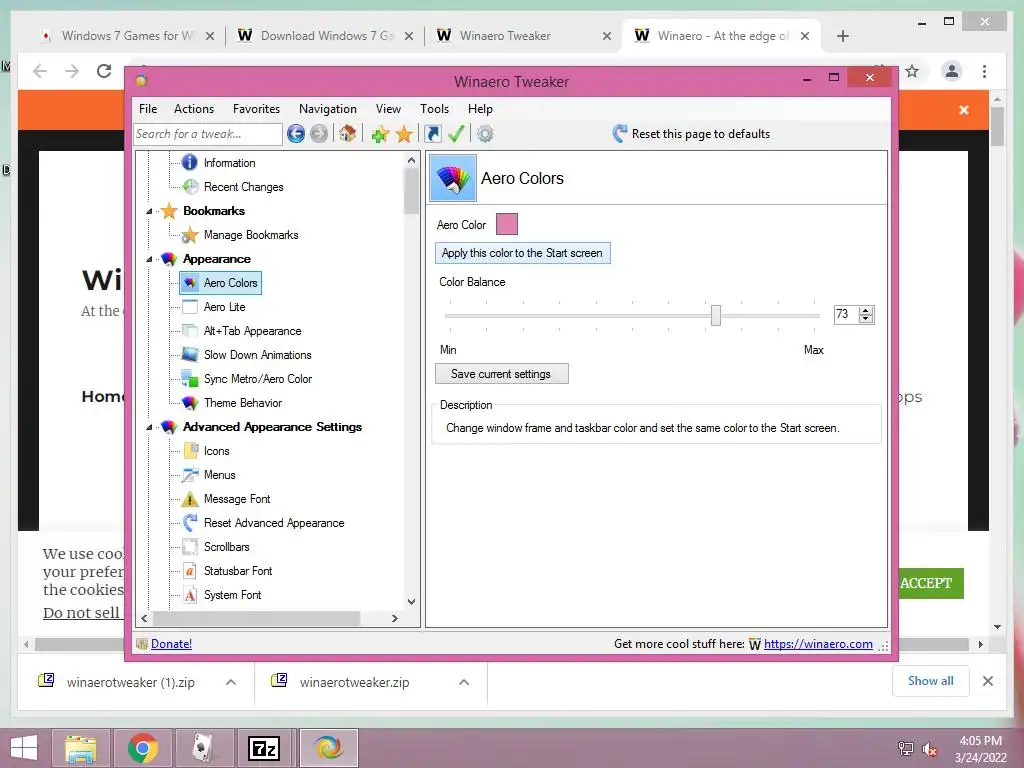Add current page to bookmarks with plus-star icon
Viewport: 1024px width, 768px height.
click(x=380, y=135)
